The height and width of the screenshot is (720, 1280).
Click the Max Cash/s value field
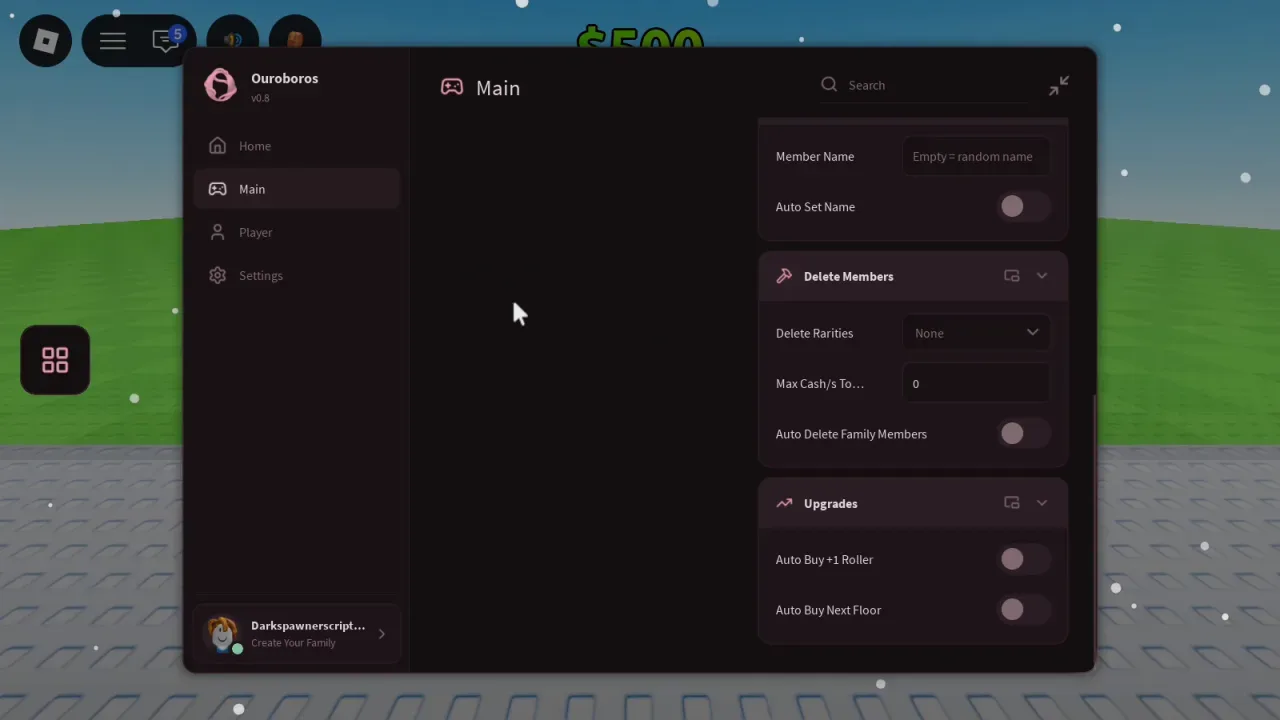[976, 384]
